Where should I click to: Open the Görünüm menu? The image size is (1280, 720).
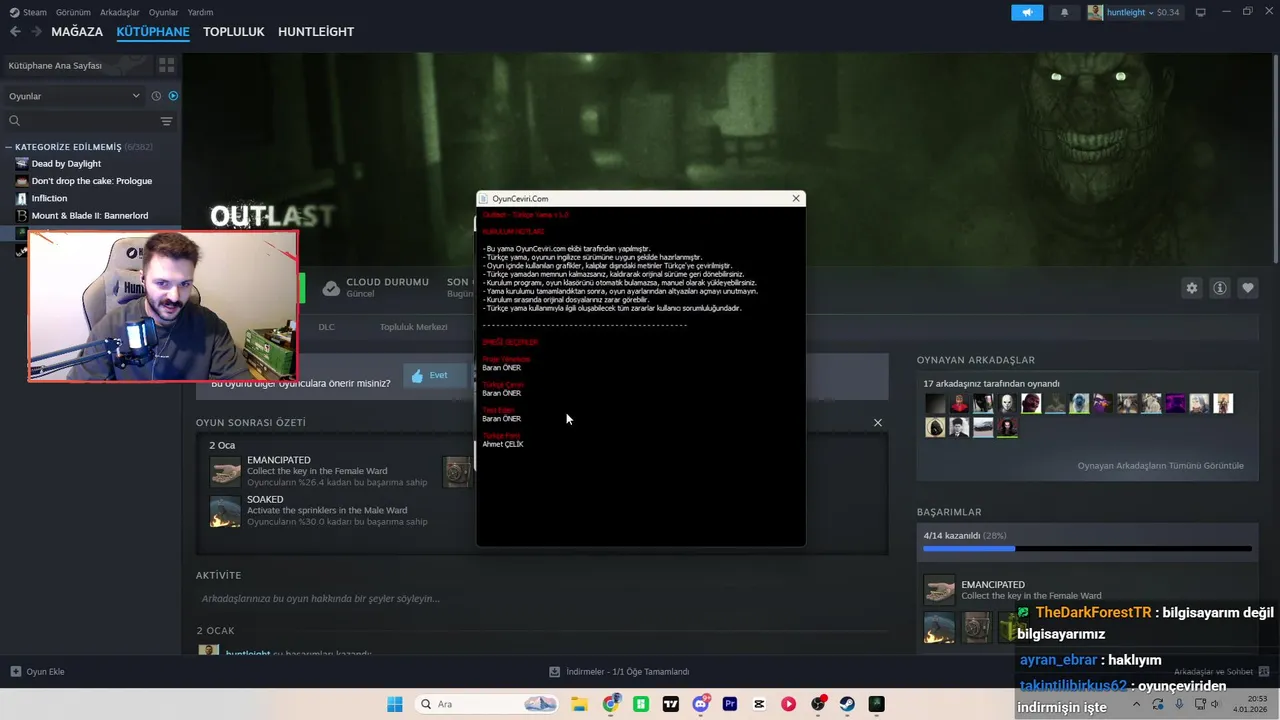[73, 12]
